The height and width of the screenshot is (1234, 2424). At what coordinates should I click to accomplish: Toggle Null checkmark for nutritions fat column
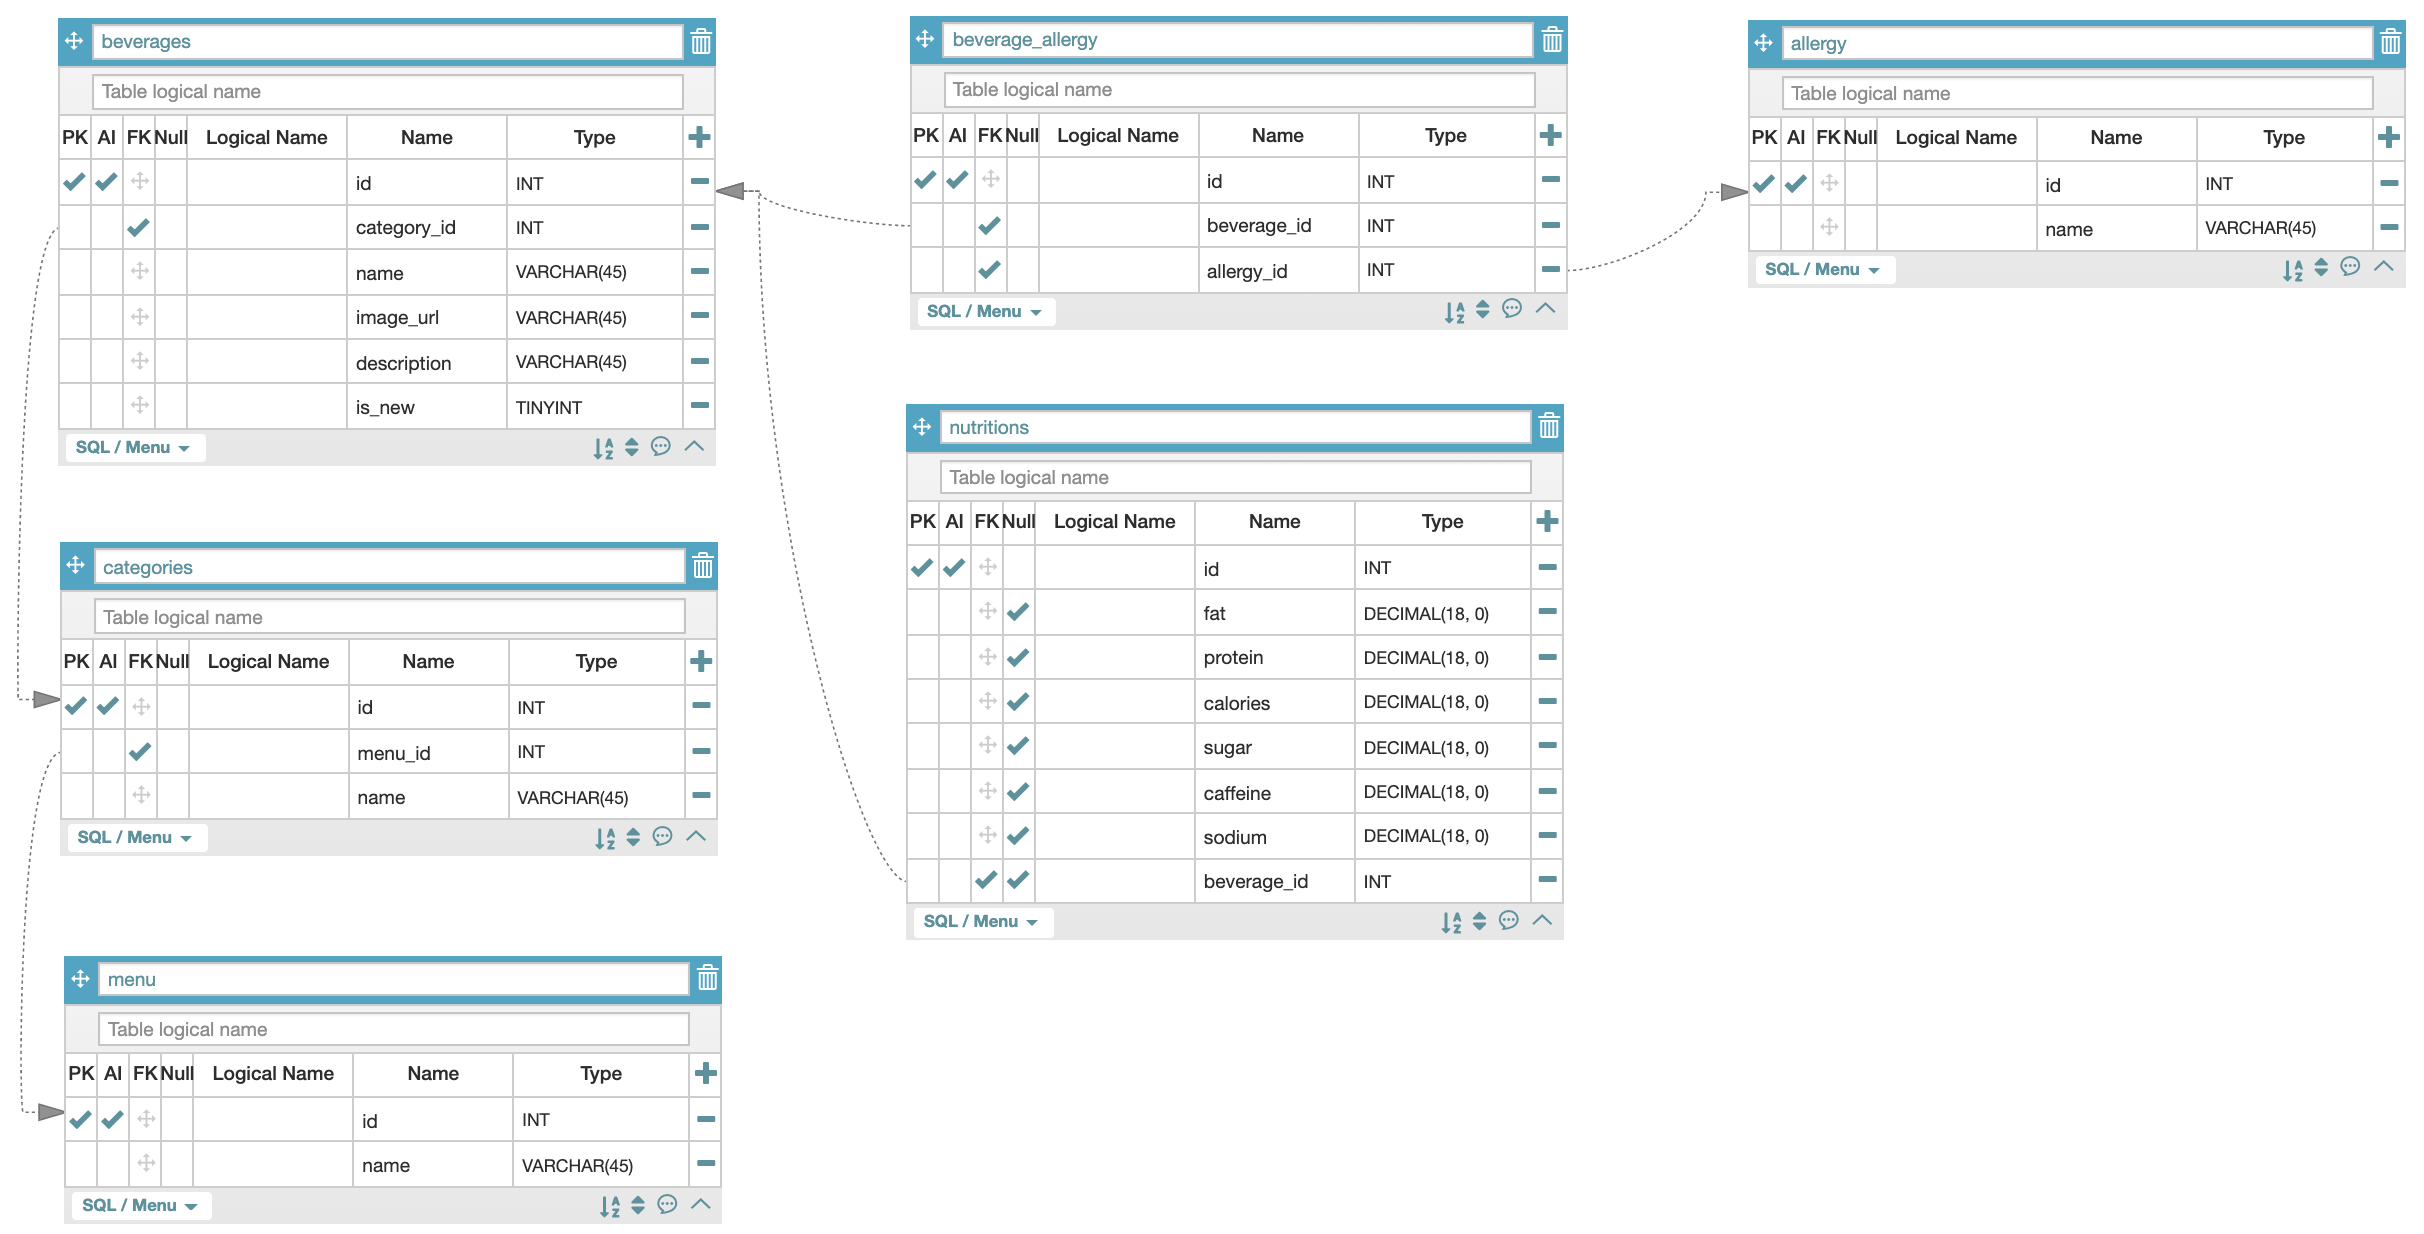(1018, 612)
